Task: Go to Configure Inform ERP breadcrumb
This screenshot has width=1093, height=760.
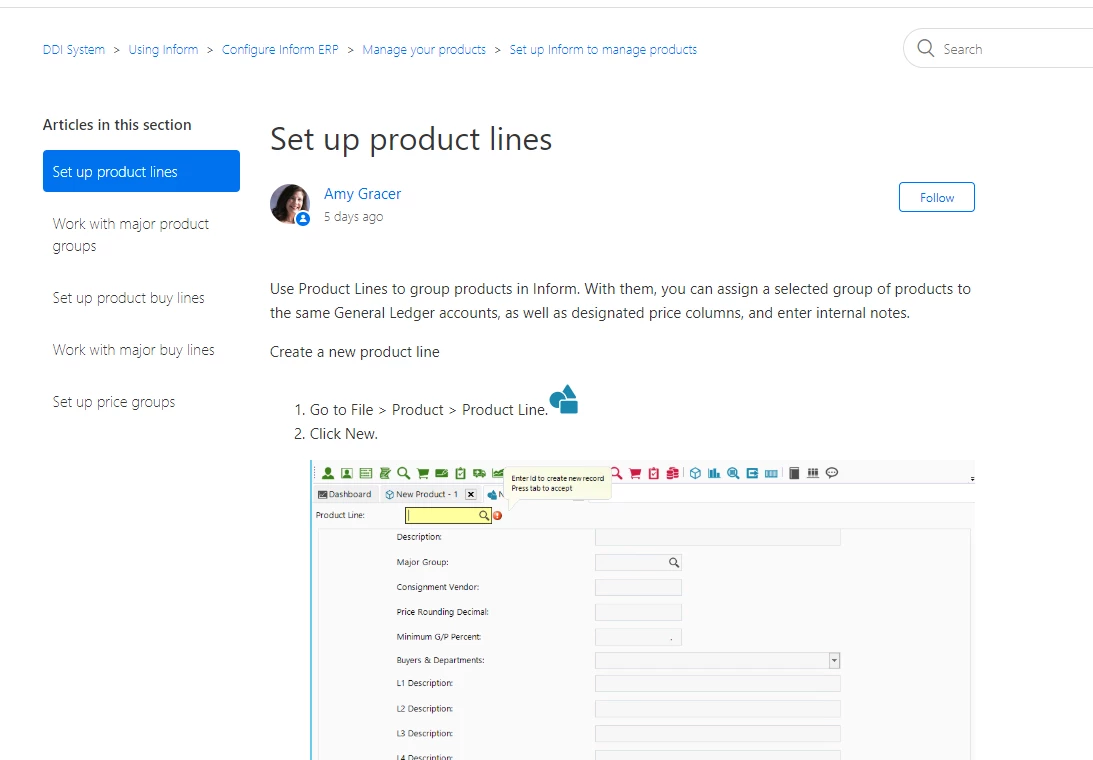Action: (x=280, y=50)
